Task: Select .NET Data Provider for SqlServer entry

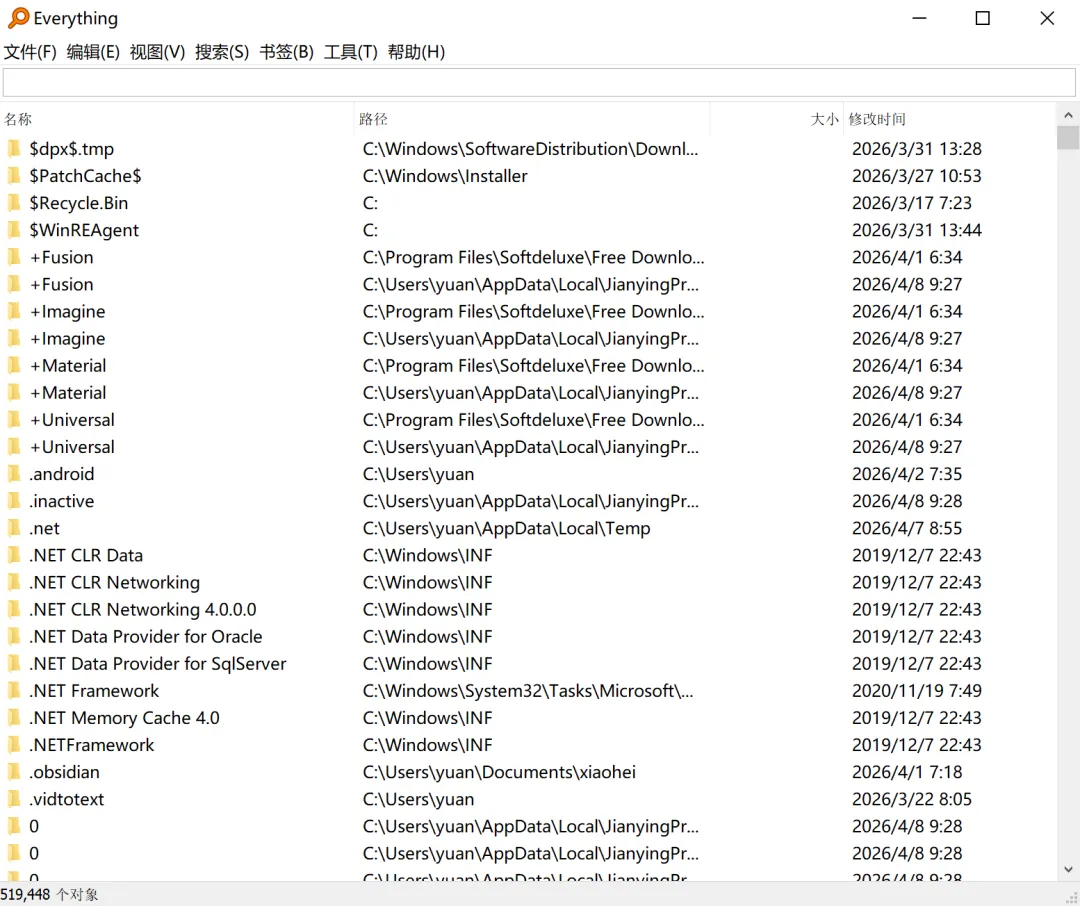Action: point(158,663)
